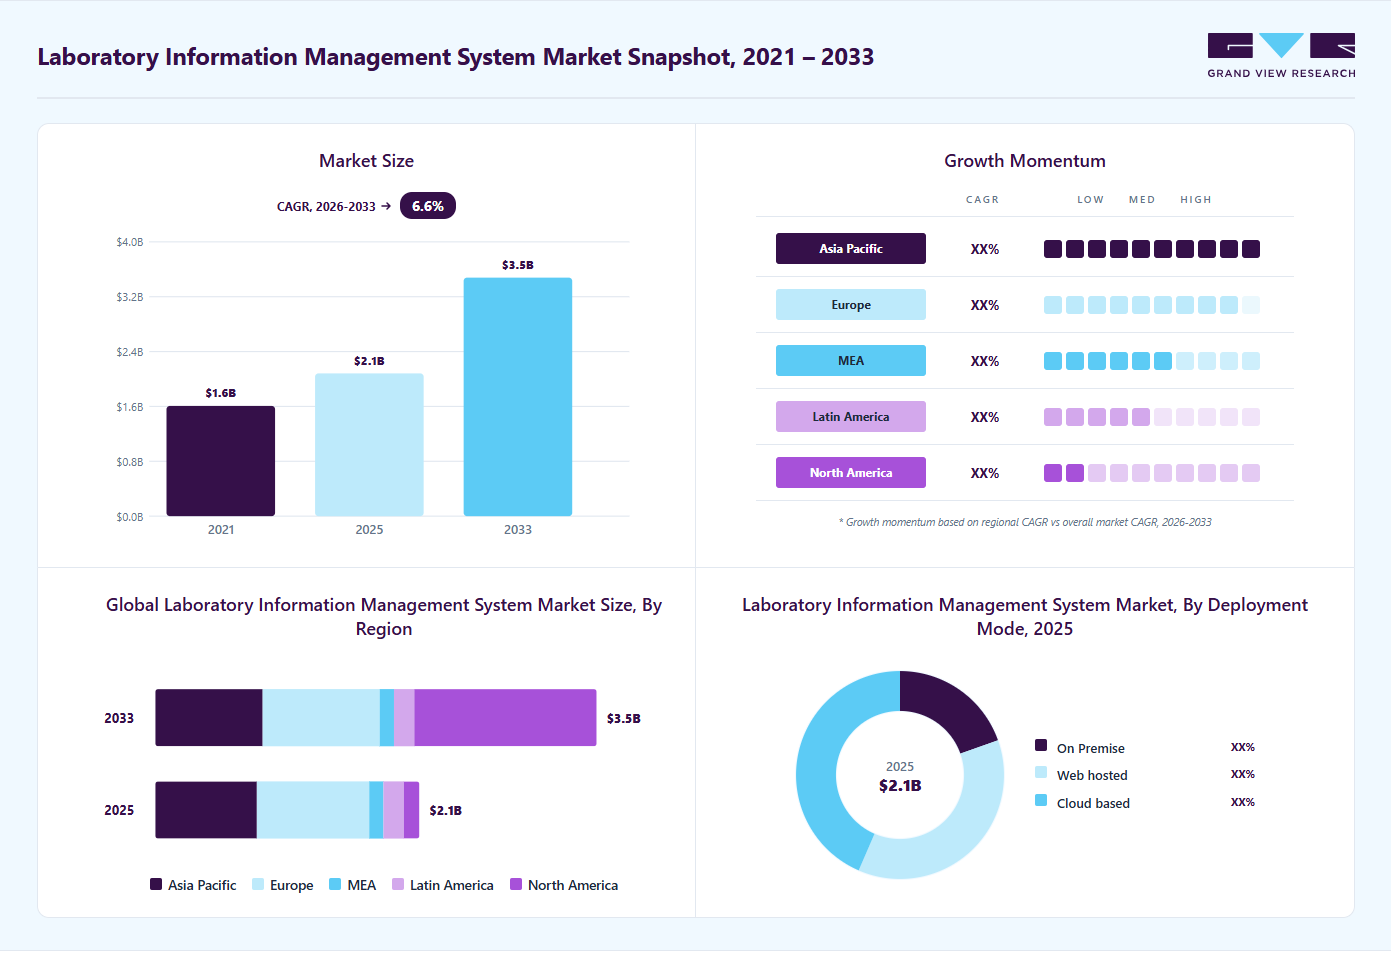Click North America legend swatch
Screen dimensions: 1391x955
coord(516,884)
